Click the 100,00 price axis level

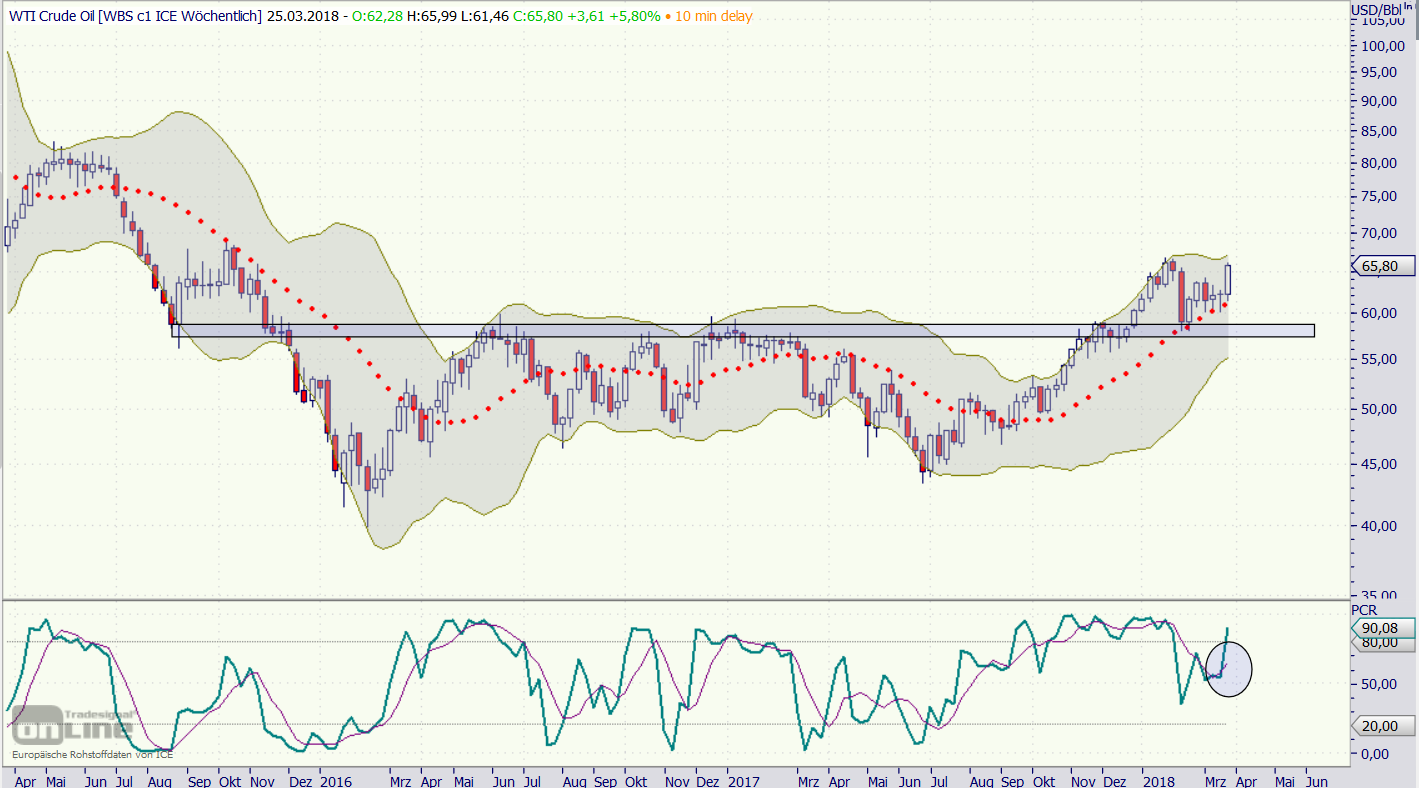[1383, 46]
